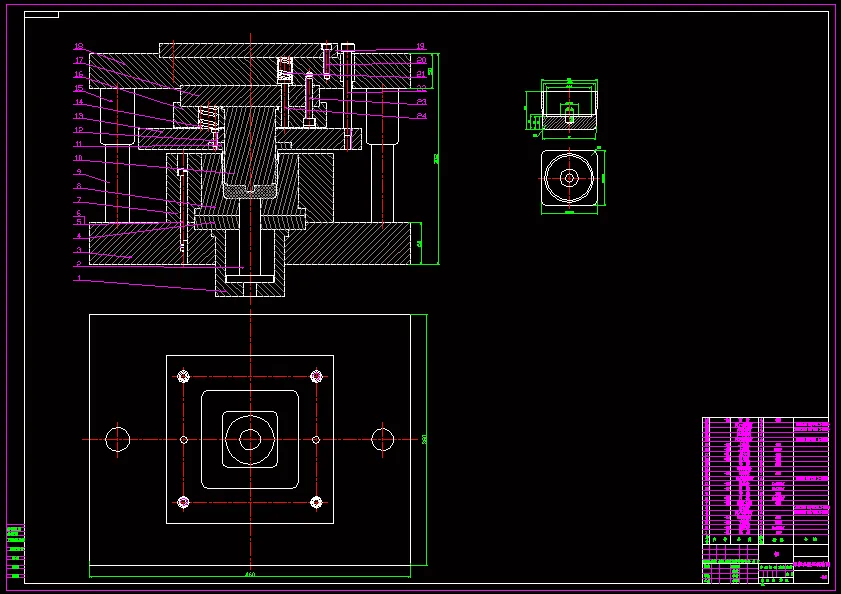Click balloon number 21 on the right
The height and width of the screenshot is (594, 841).
click(x=421, y=74)
